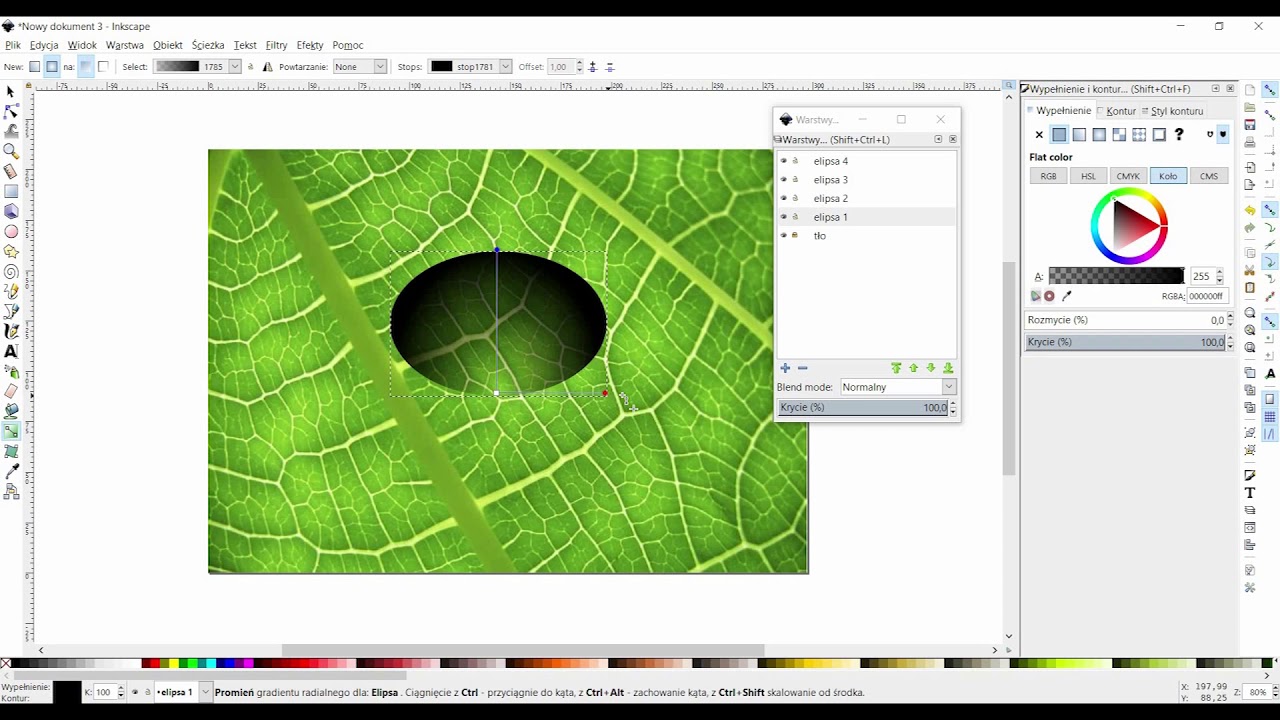Select the Calligraphy tool
1280x720 pixels.
pyautogui.click(x=11, y=331)
